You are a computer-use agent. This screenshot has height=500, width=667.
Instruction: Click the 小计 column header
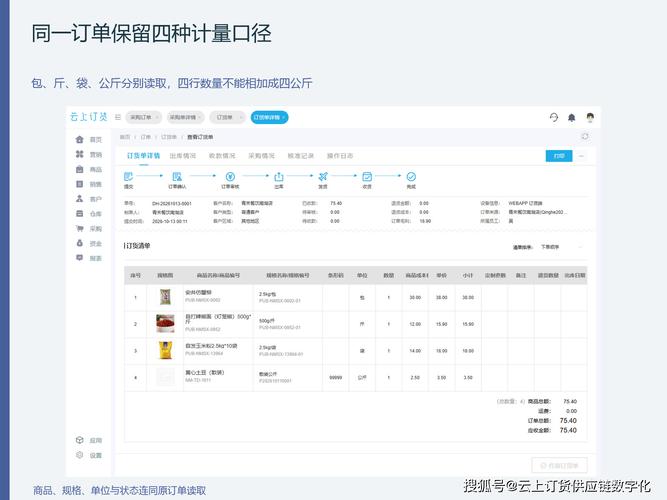(x=468, y=275)
